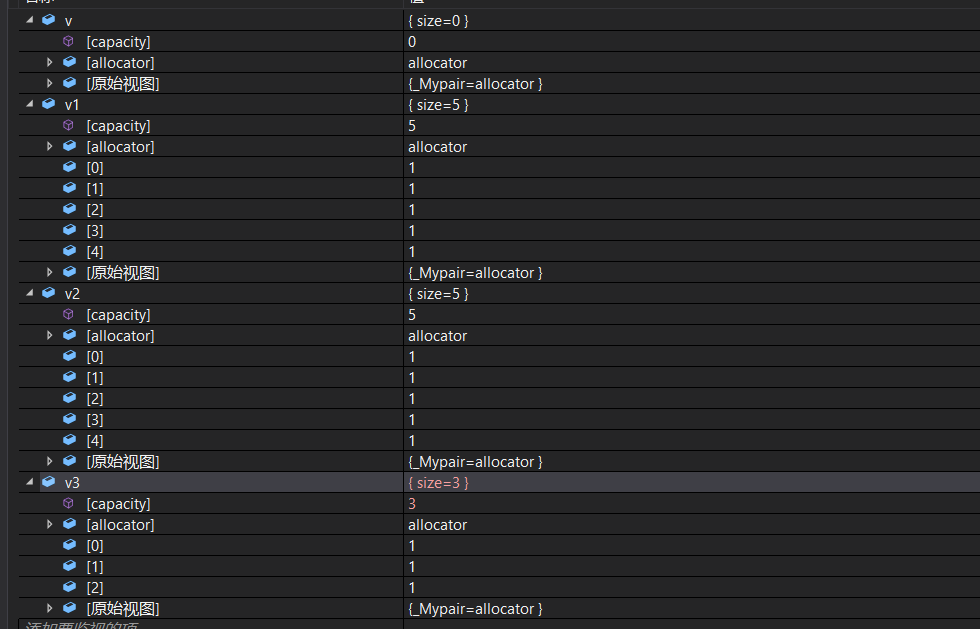Viewport: 980px width, 629px height.
Task: Click the icon of v1 element [2]
Action: click(x=69, y=209)
